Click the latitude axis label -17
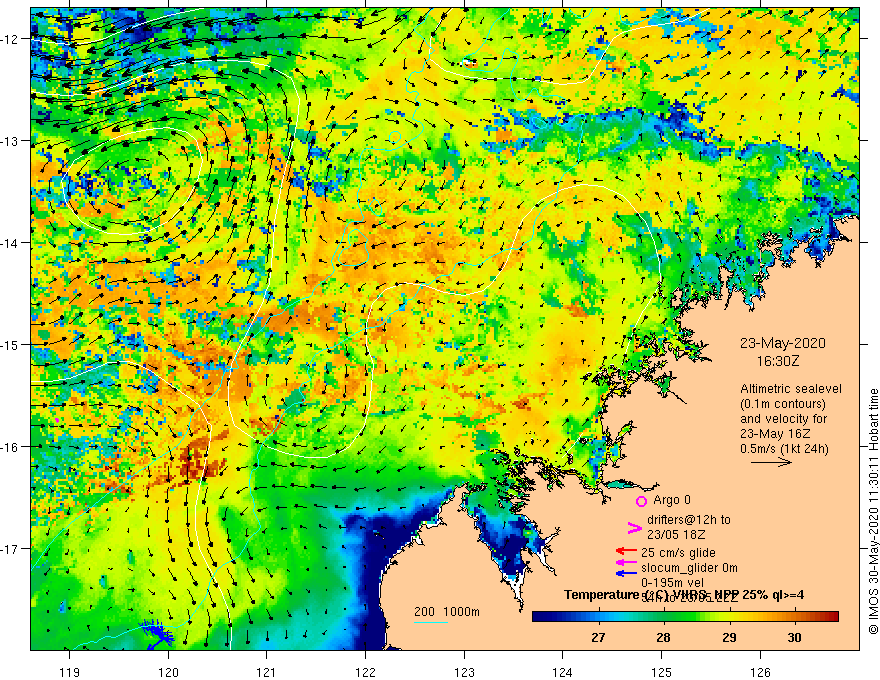Viewport: 880px width, 680px height. pos(11,548)
